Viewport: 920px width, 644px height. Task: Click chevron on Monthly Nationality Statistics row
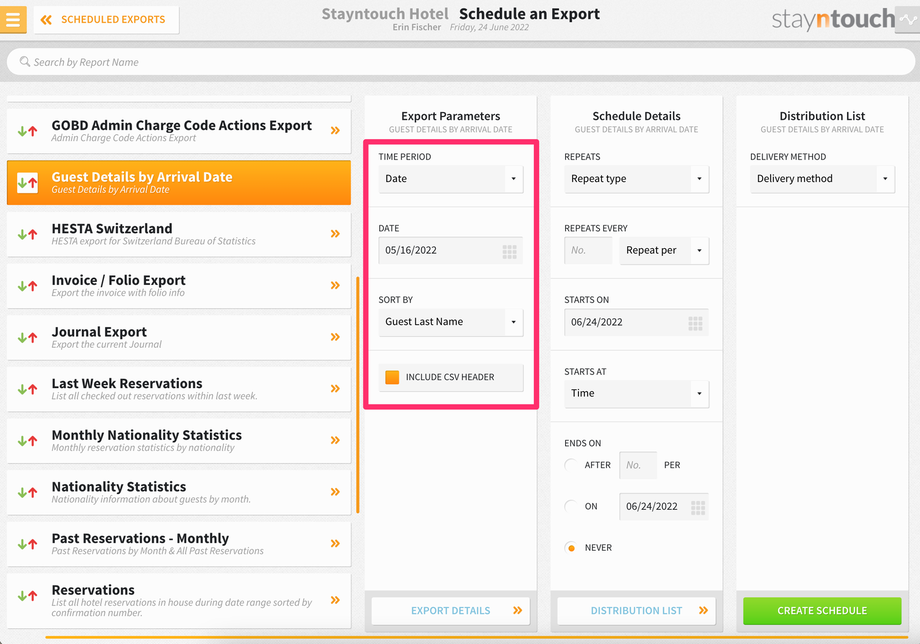click(335, 440)
